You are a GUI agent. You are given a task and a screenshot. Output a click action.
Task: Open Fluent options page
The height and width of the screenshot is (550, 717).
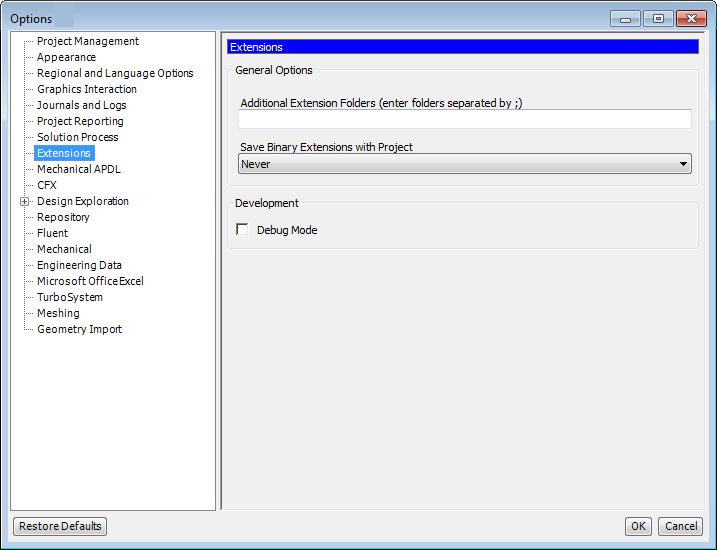[52, 233]
